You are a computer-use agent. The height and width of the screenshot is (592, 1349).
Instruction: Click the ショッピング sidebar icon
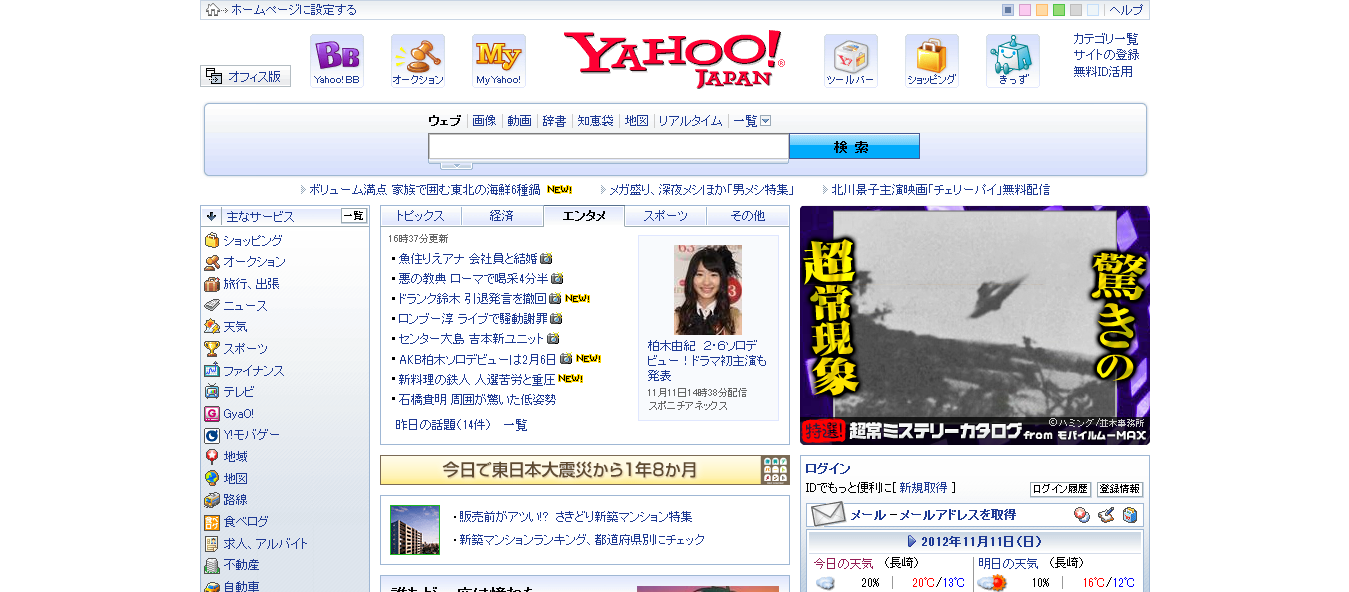coord(212,241)
